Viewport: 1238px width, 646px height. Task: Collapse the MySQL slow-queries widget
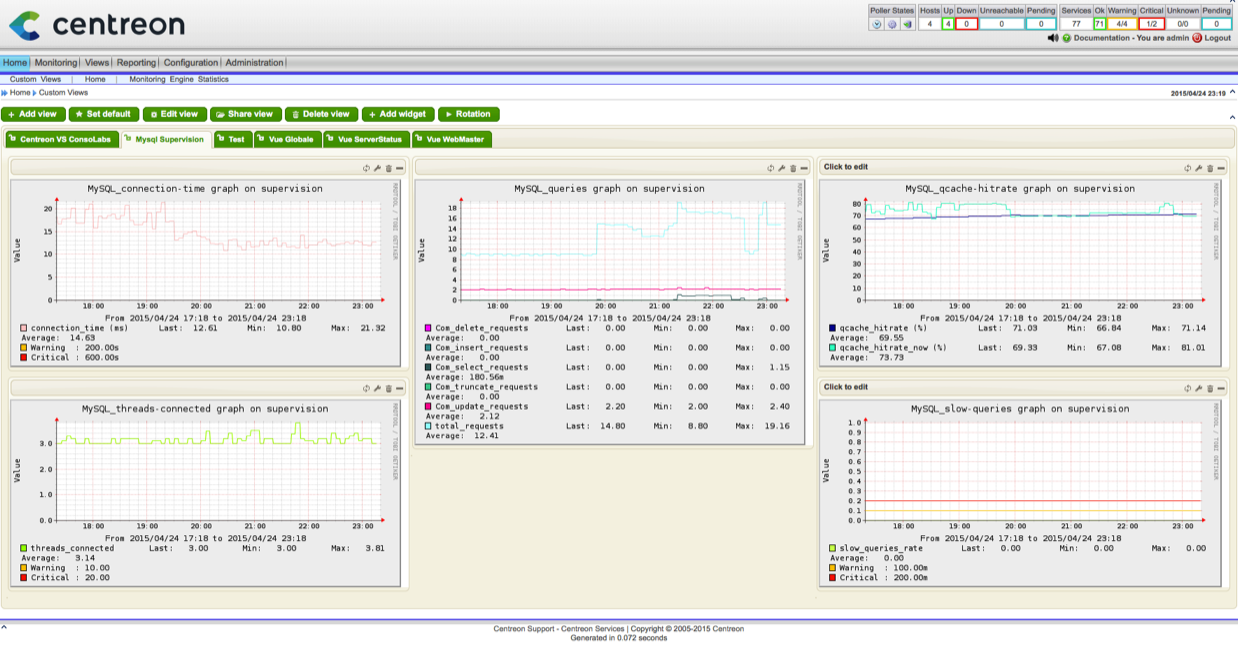tap(1220, 388)
